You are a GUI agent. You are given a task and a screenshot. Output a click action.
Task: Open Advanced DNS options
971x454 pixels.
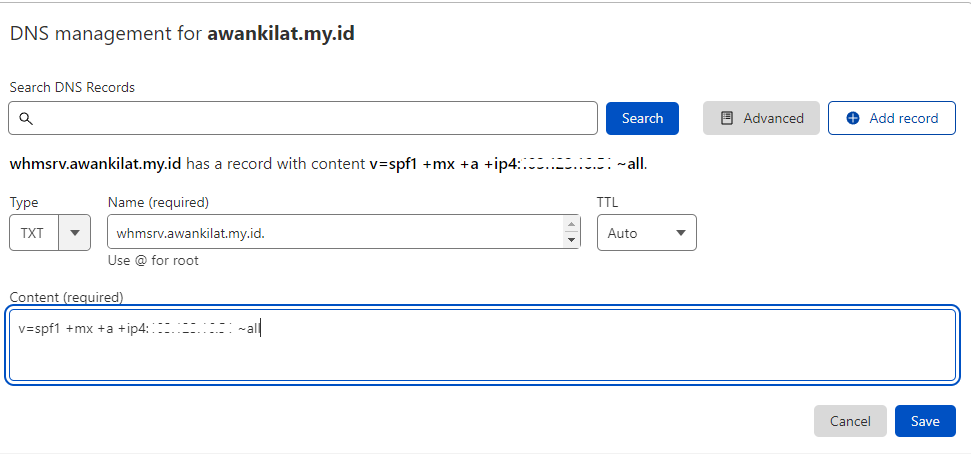click(761, 118)
